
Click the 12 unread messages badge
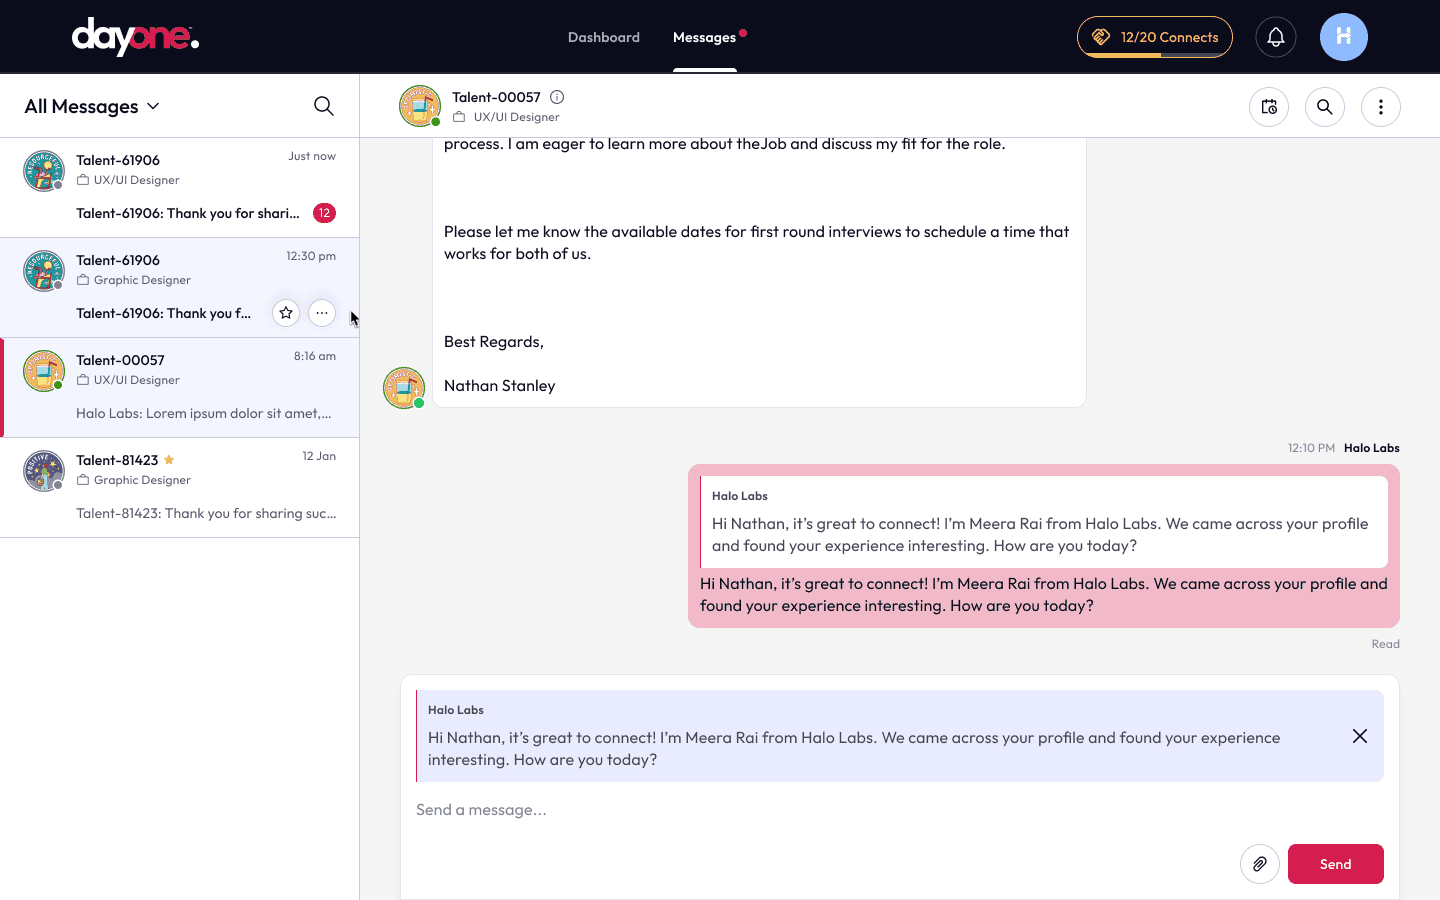click(324, 213)
